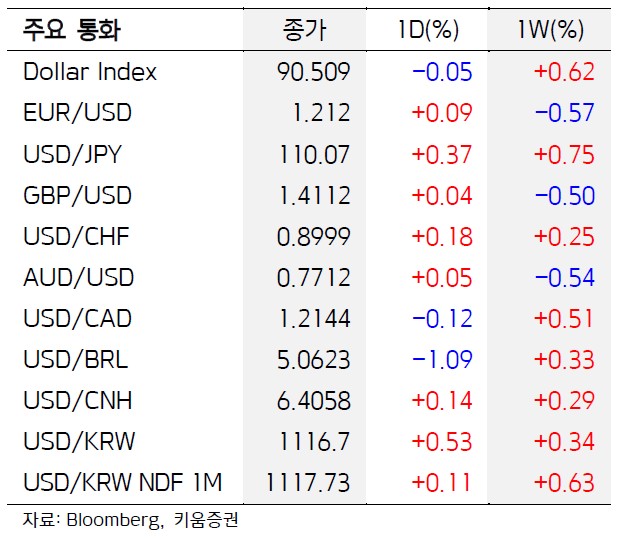The image size is (617, 538).
Task: Click the 주요 통화 column header
Action: [71, 31]
